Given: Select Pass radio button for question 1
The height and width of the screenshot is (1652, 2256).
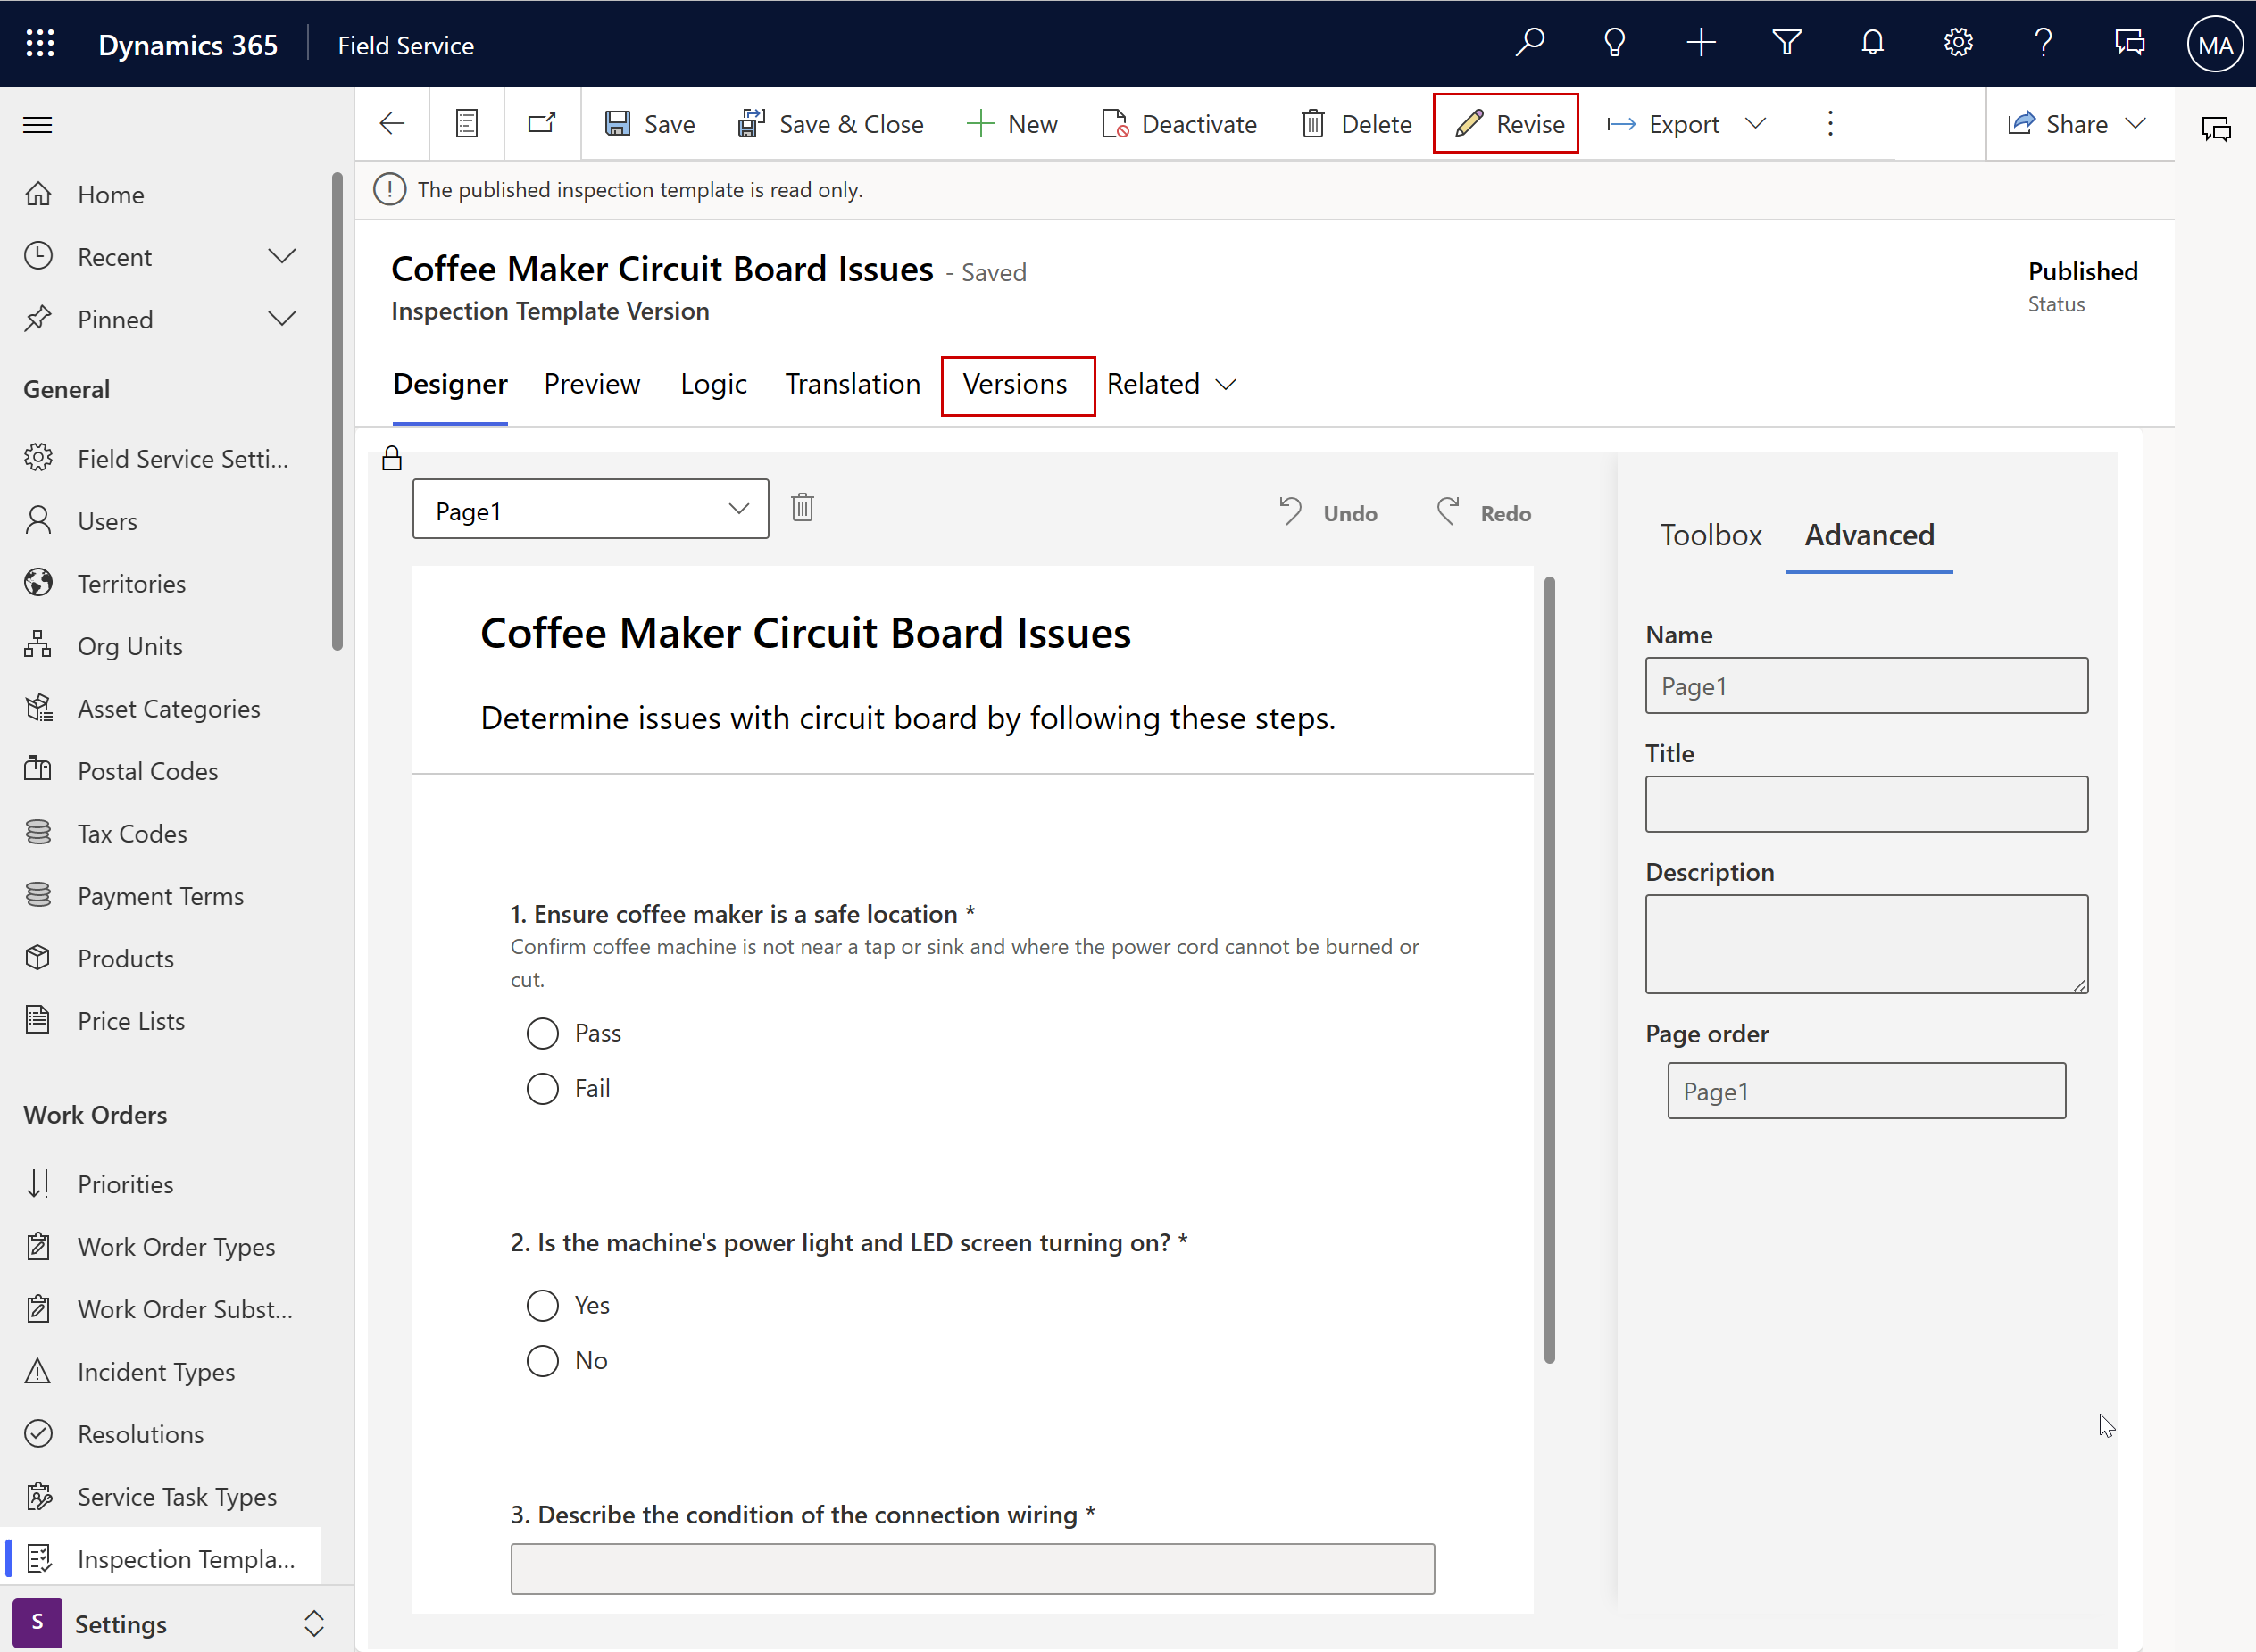Looking at the screenshot, I should tap(541, 1032).
